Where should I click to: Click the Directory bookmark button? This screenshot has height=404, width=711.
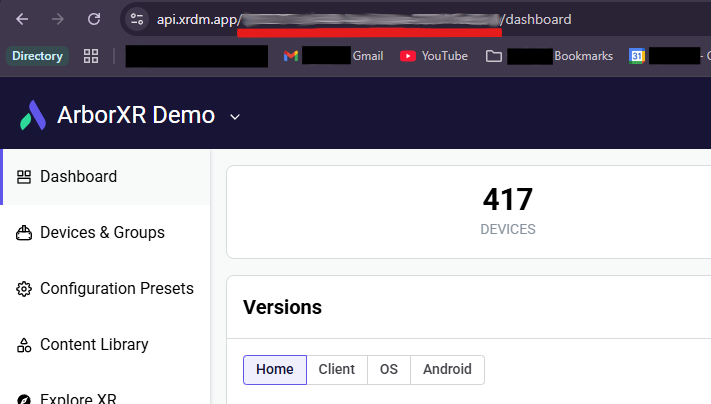(x=37, y=56)
